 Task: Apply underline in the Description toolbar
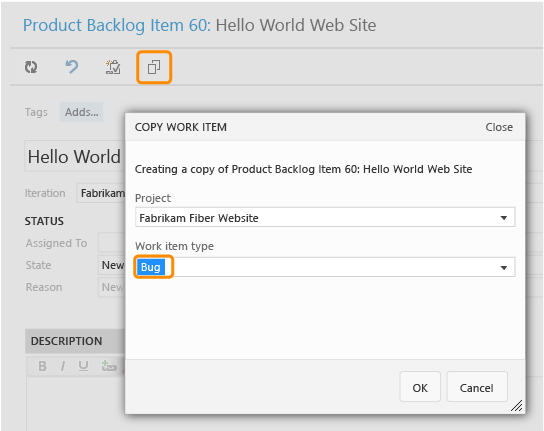[83, 366]
